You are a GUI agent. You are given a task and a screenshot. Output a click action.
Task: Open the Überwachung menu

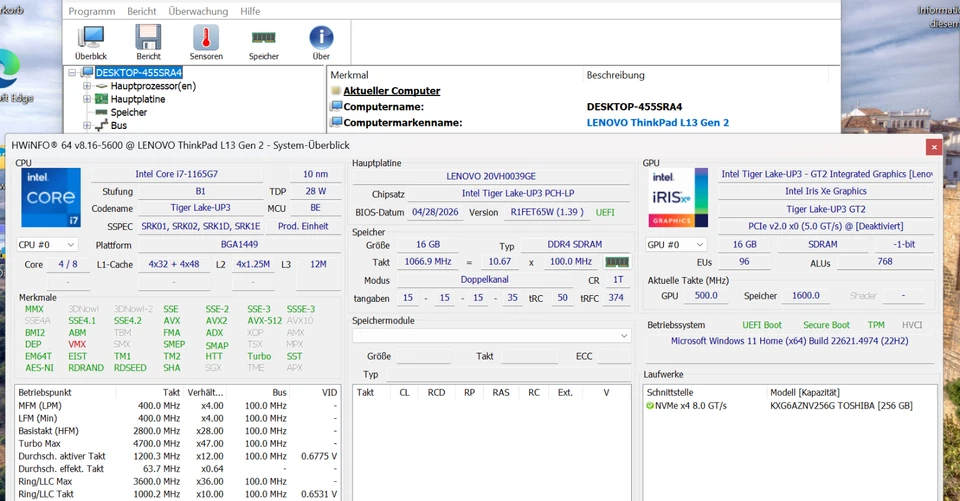(198, 11)
